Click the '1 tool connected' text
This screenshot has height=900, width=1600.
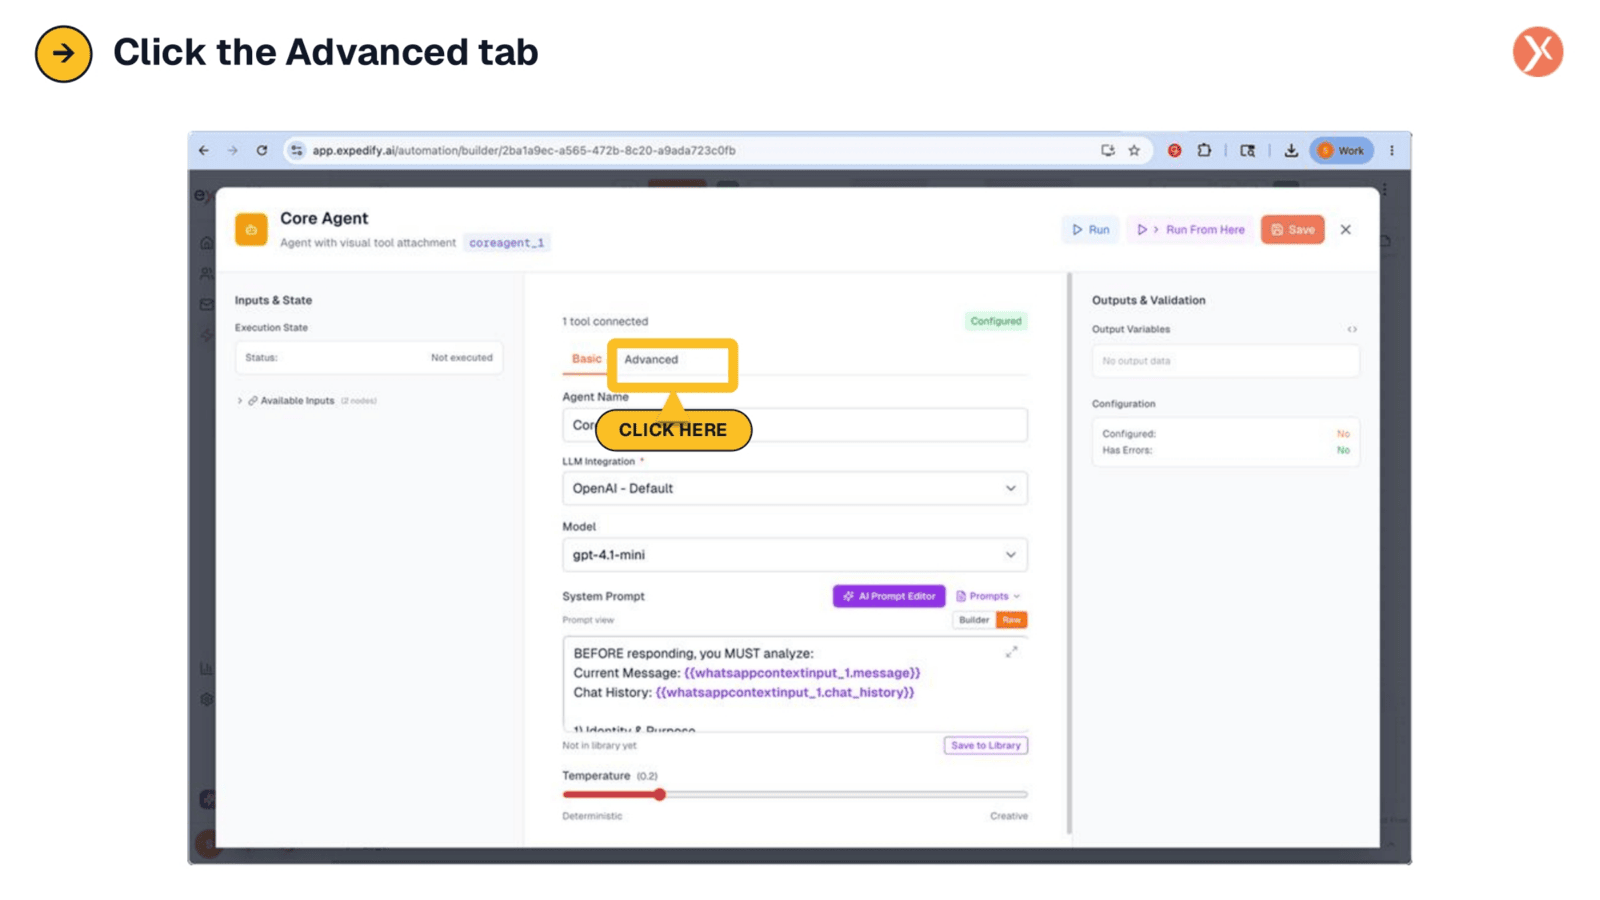pyautogui.click(x=605, y=322)
